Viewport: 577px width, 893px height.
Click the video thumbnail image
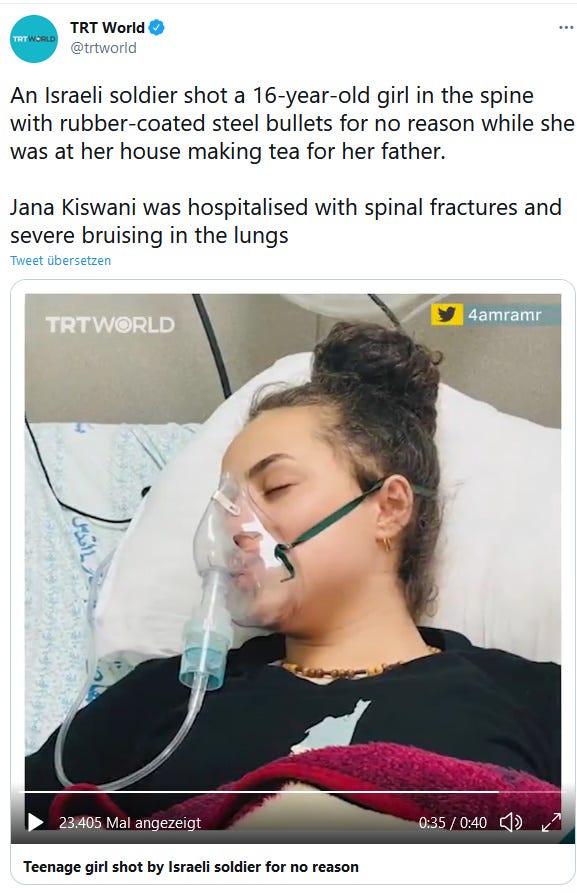click(292, 541)
